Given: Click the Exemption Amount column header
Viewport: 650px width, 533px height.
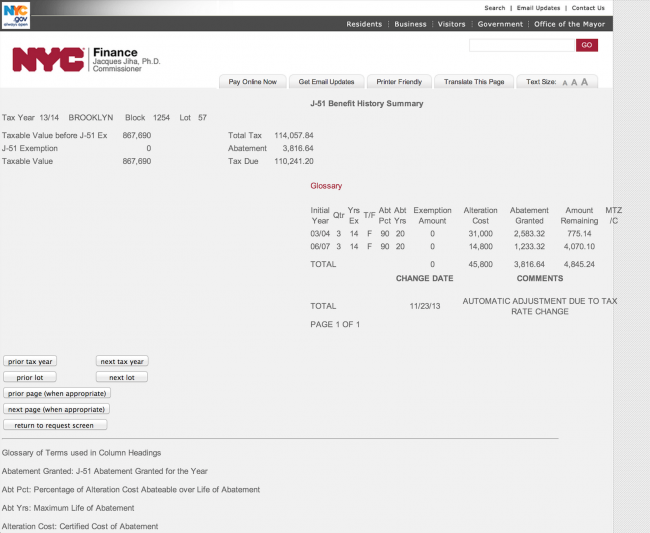Looking at the screenshot, I should [x=432, y=216].
